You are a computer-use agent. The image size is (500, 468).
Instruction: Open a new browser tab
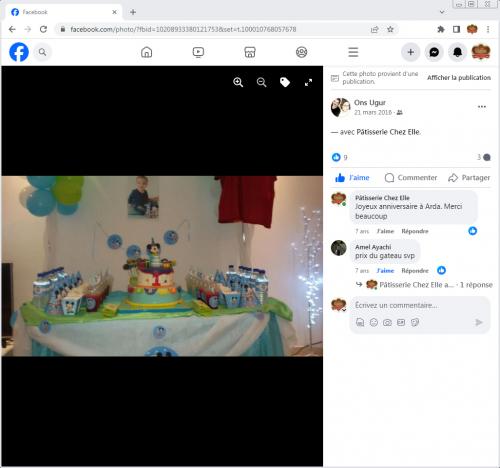click(x=133, y=12)
